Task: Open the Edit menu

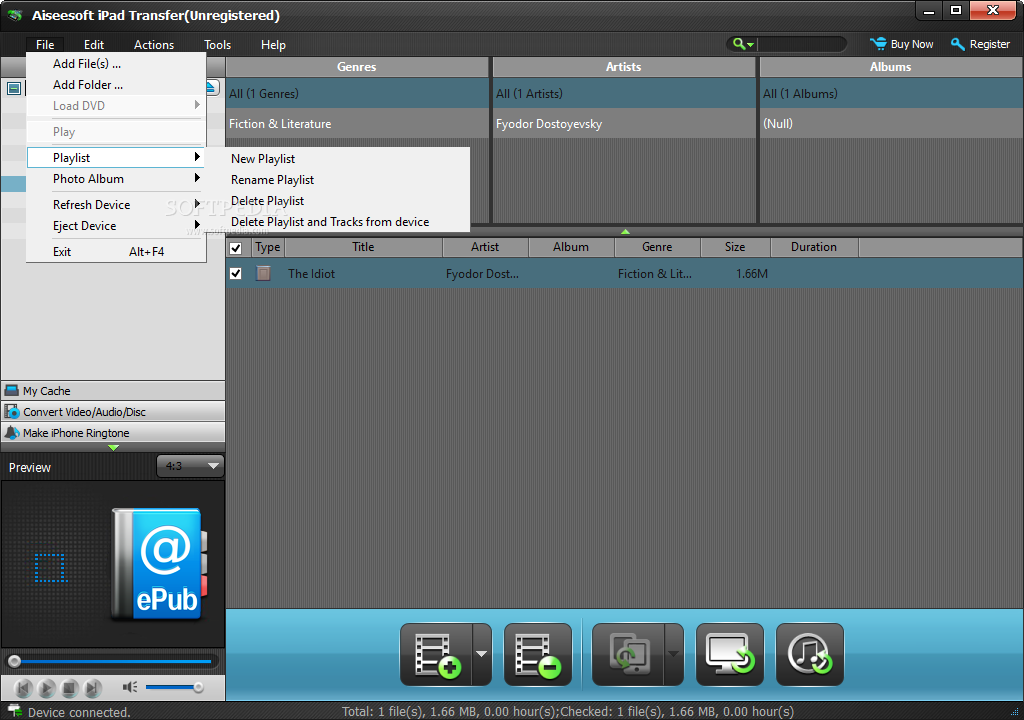Action: (93, 44)
